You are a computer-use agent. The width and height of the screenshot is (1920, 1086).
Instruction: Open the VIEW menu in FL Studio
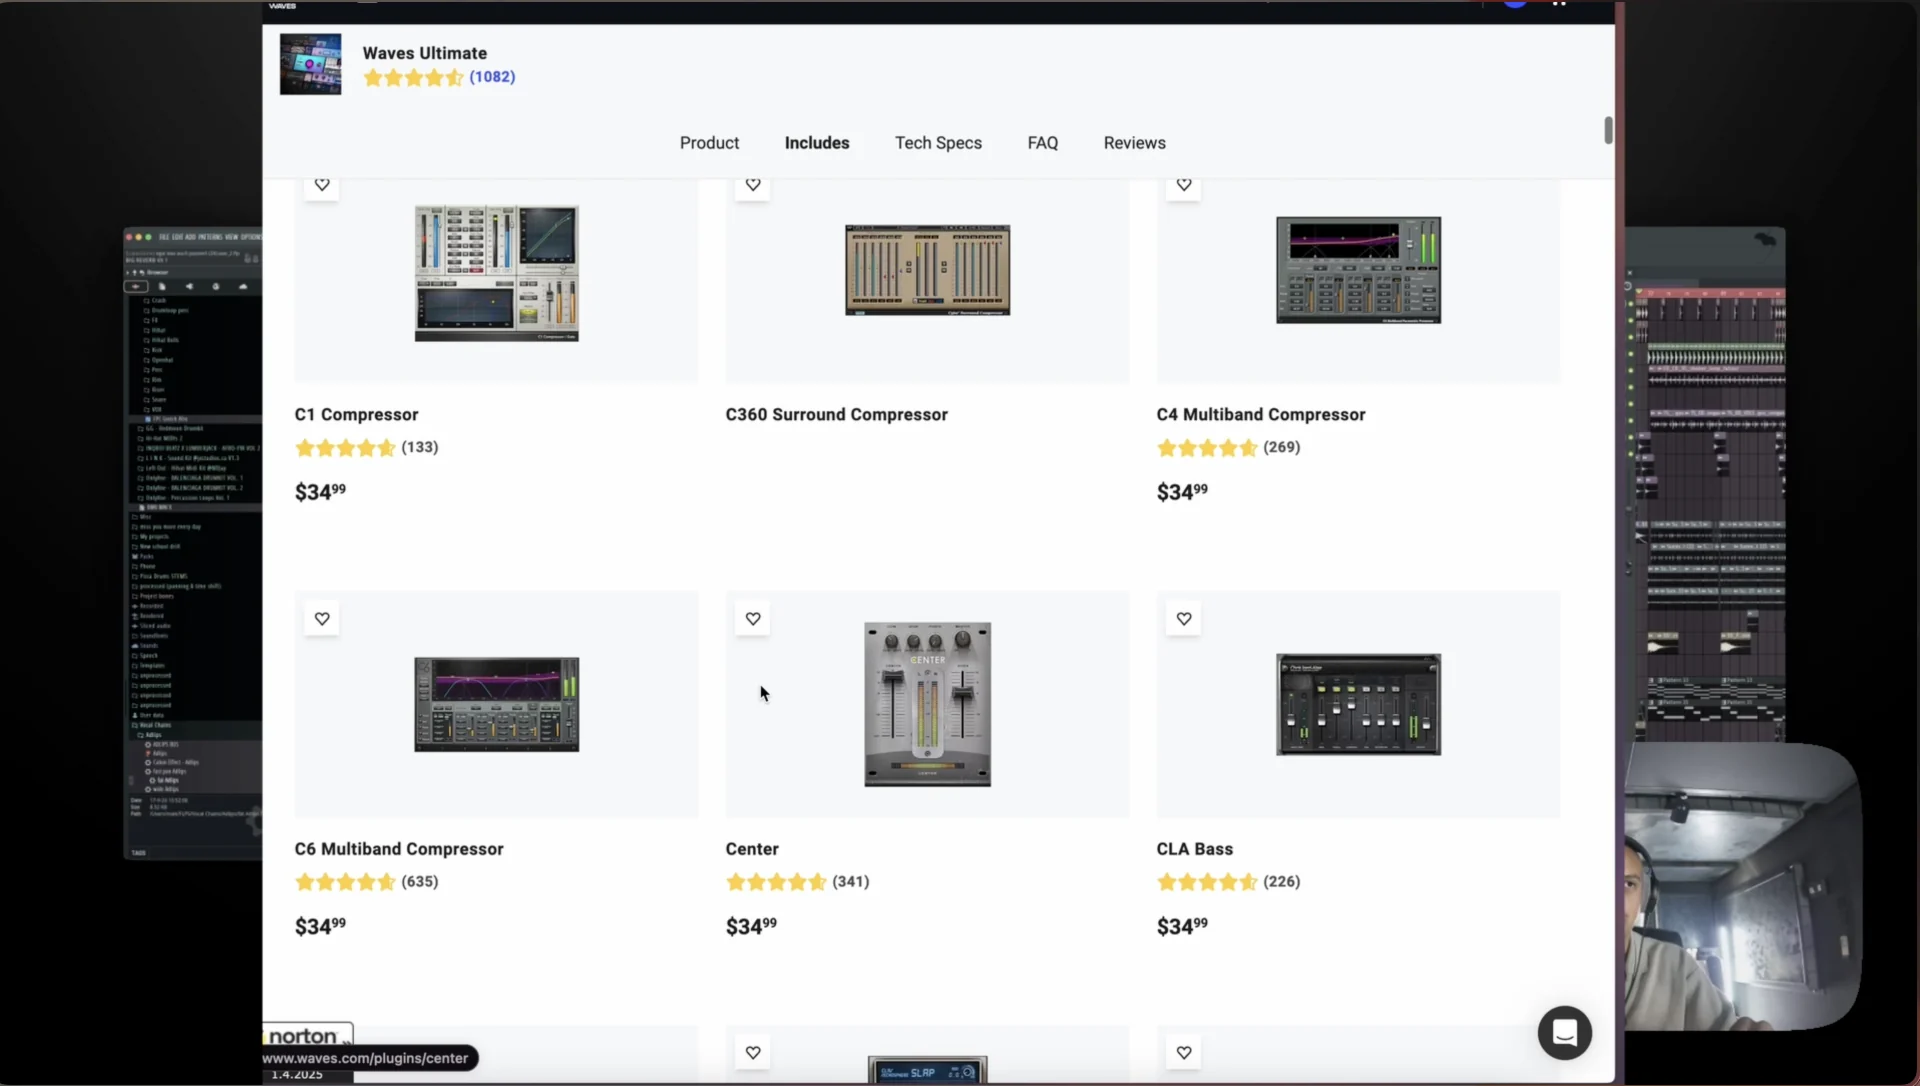point(232,237)
